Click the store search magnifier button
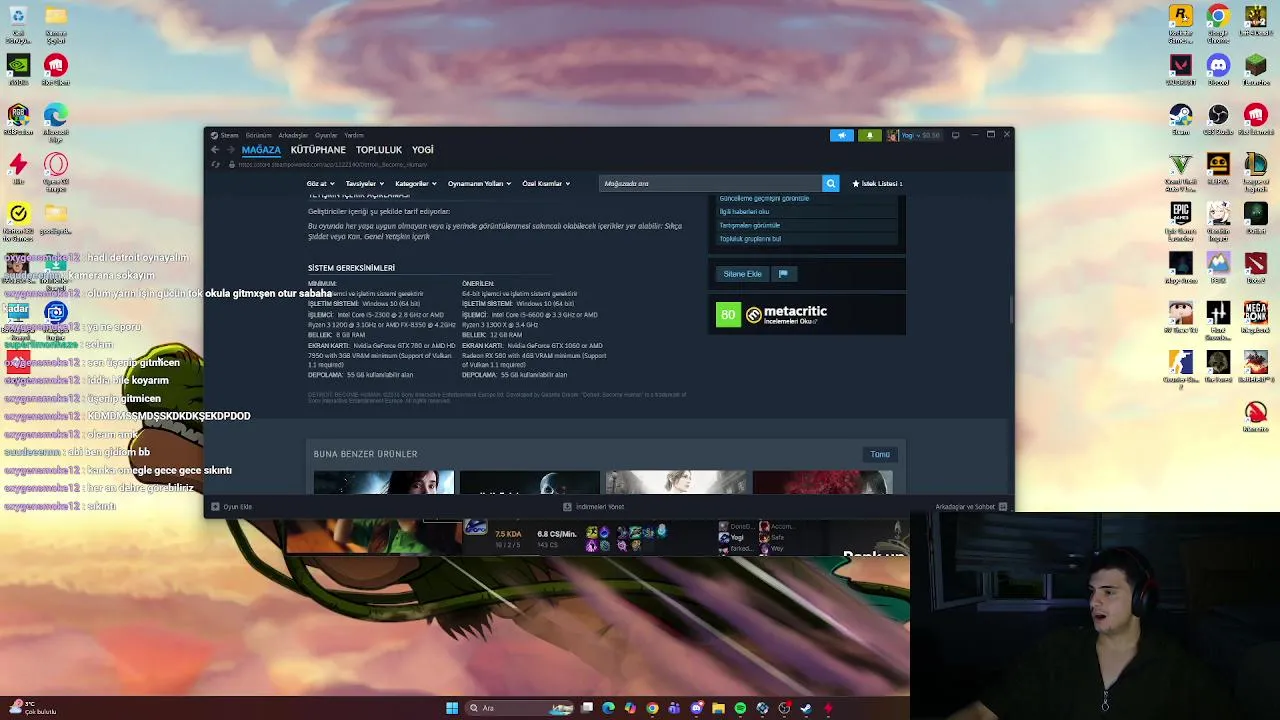1280x720 pixels. [x=830, y=183]
